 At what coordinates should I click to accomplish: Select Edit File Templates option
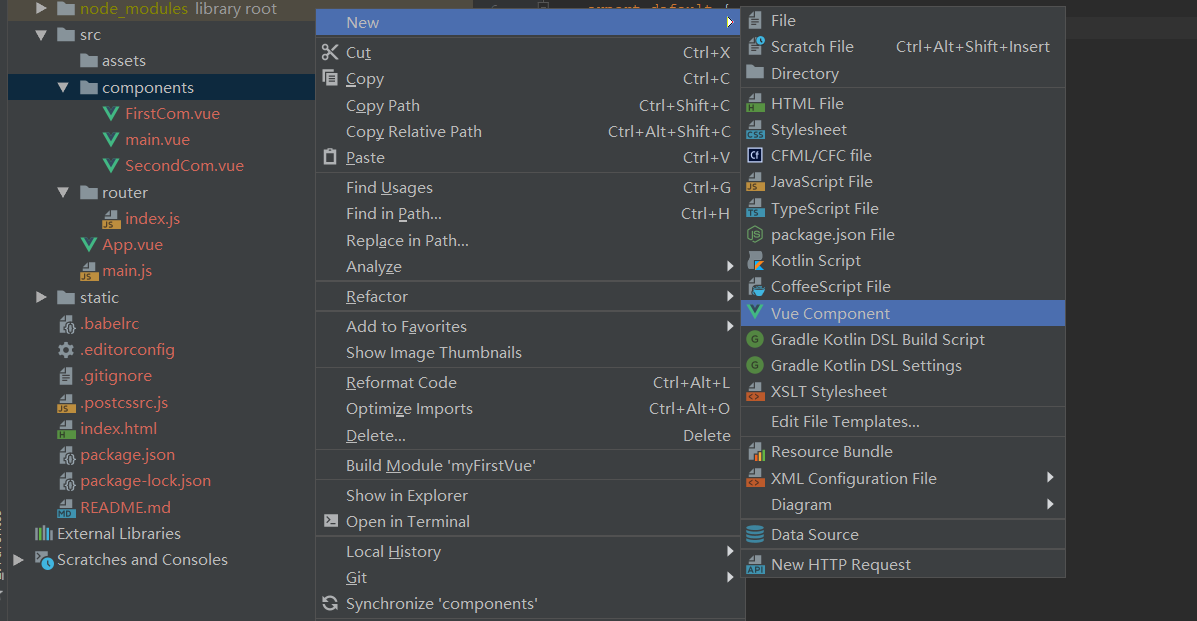coord(845,422)
